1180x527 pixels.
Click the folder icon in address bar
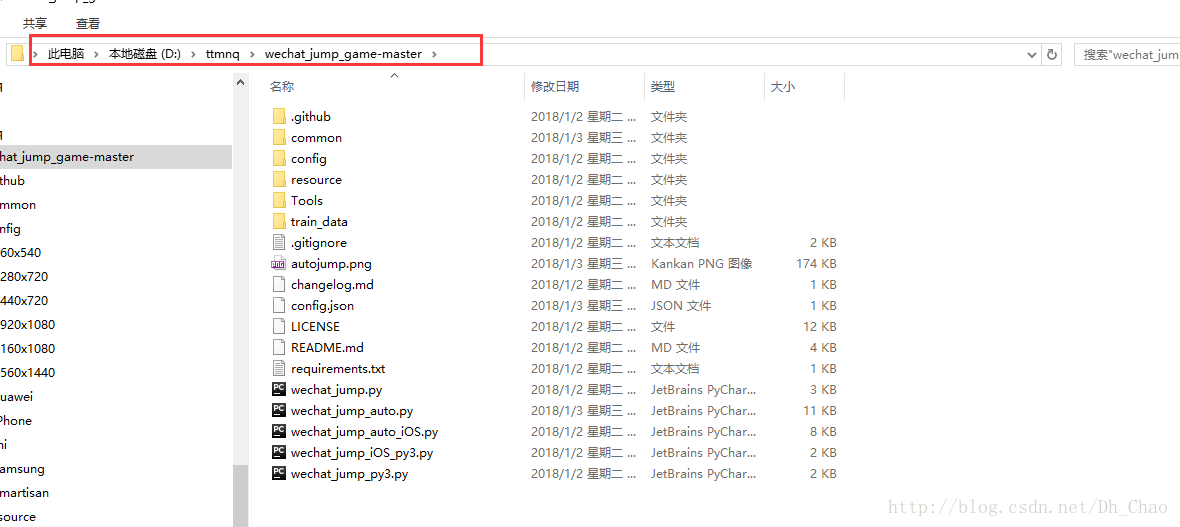pyautogui.click(x=17, y=54)
